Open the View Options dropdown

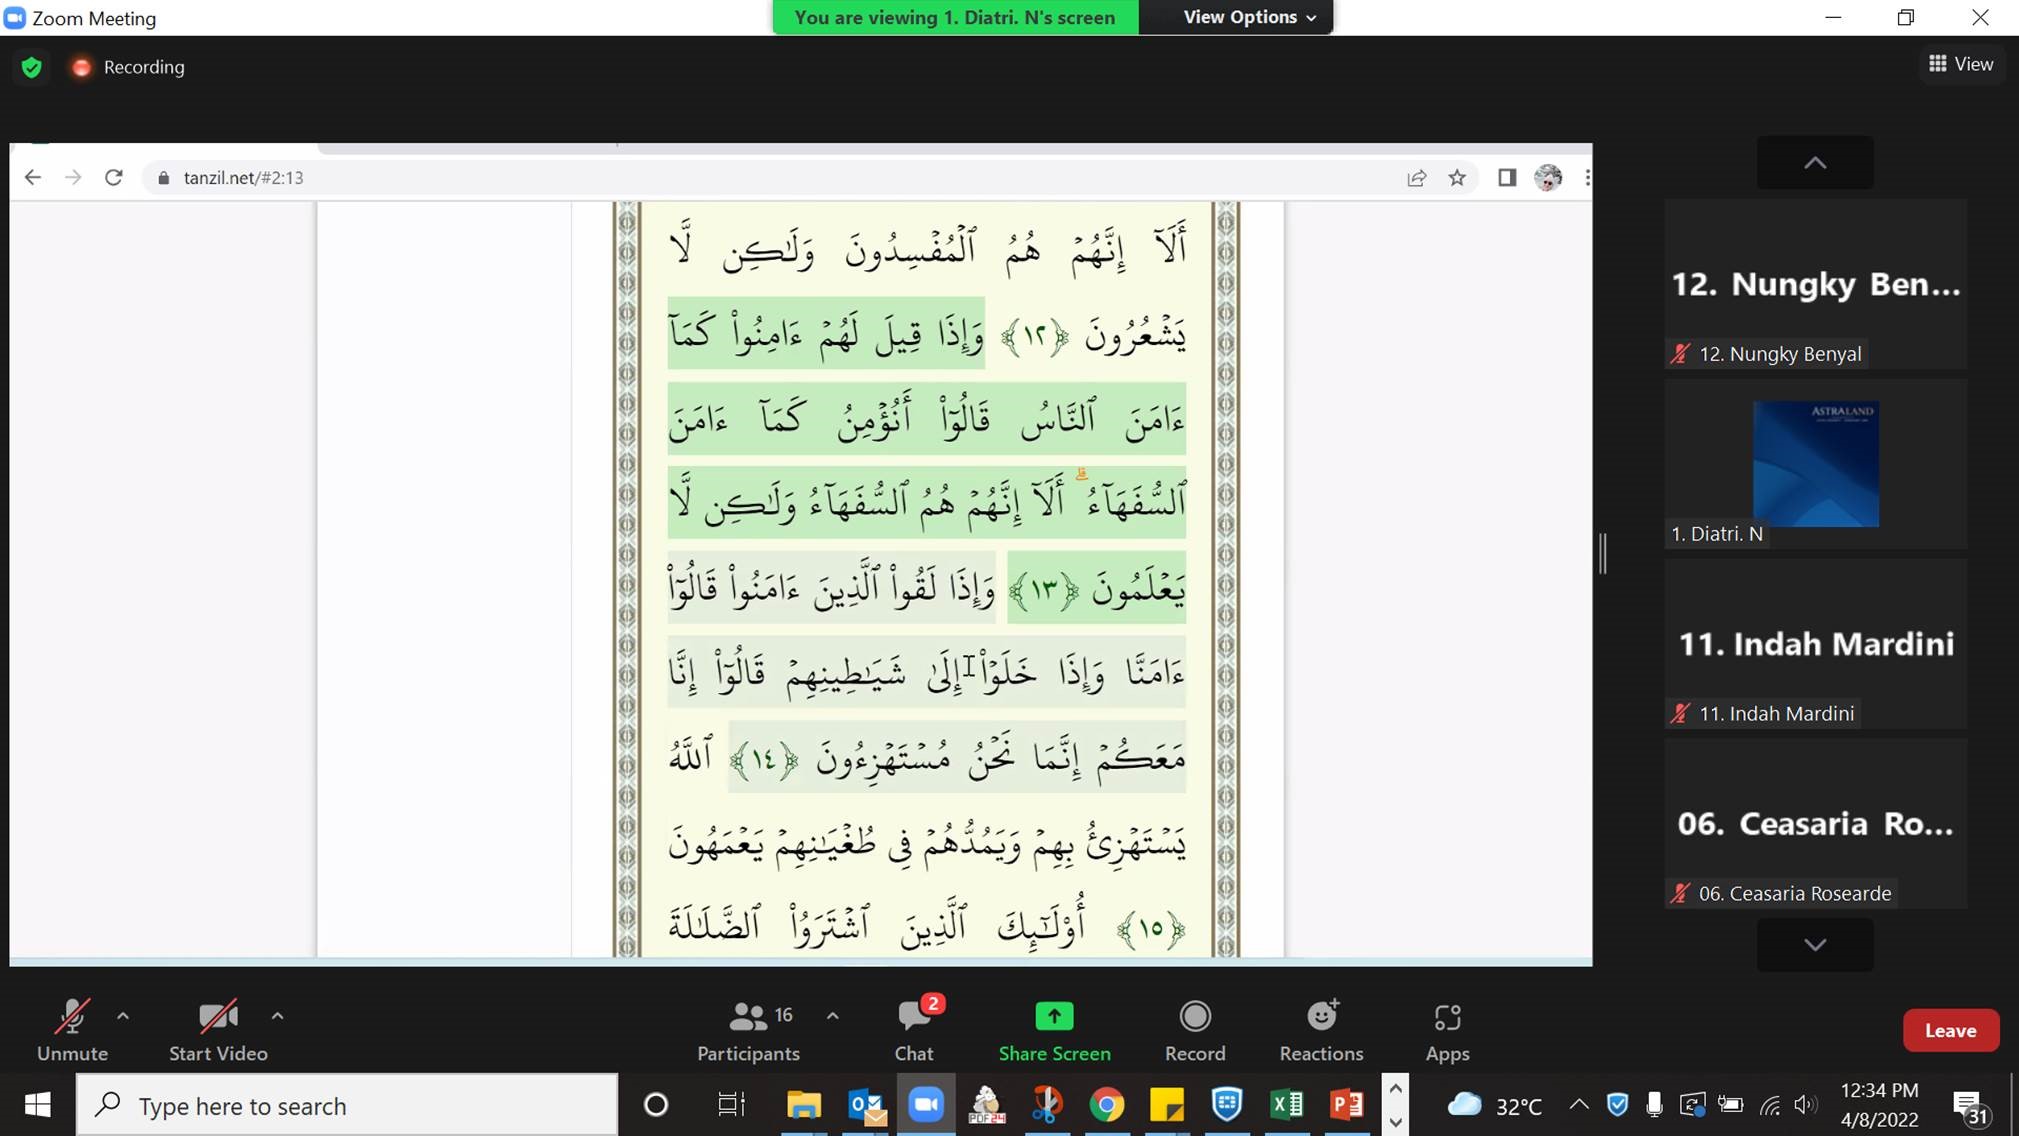click(1249, 17)
